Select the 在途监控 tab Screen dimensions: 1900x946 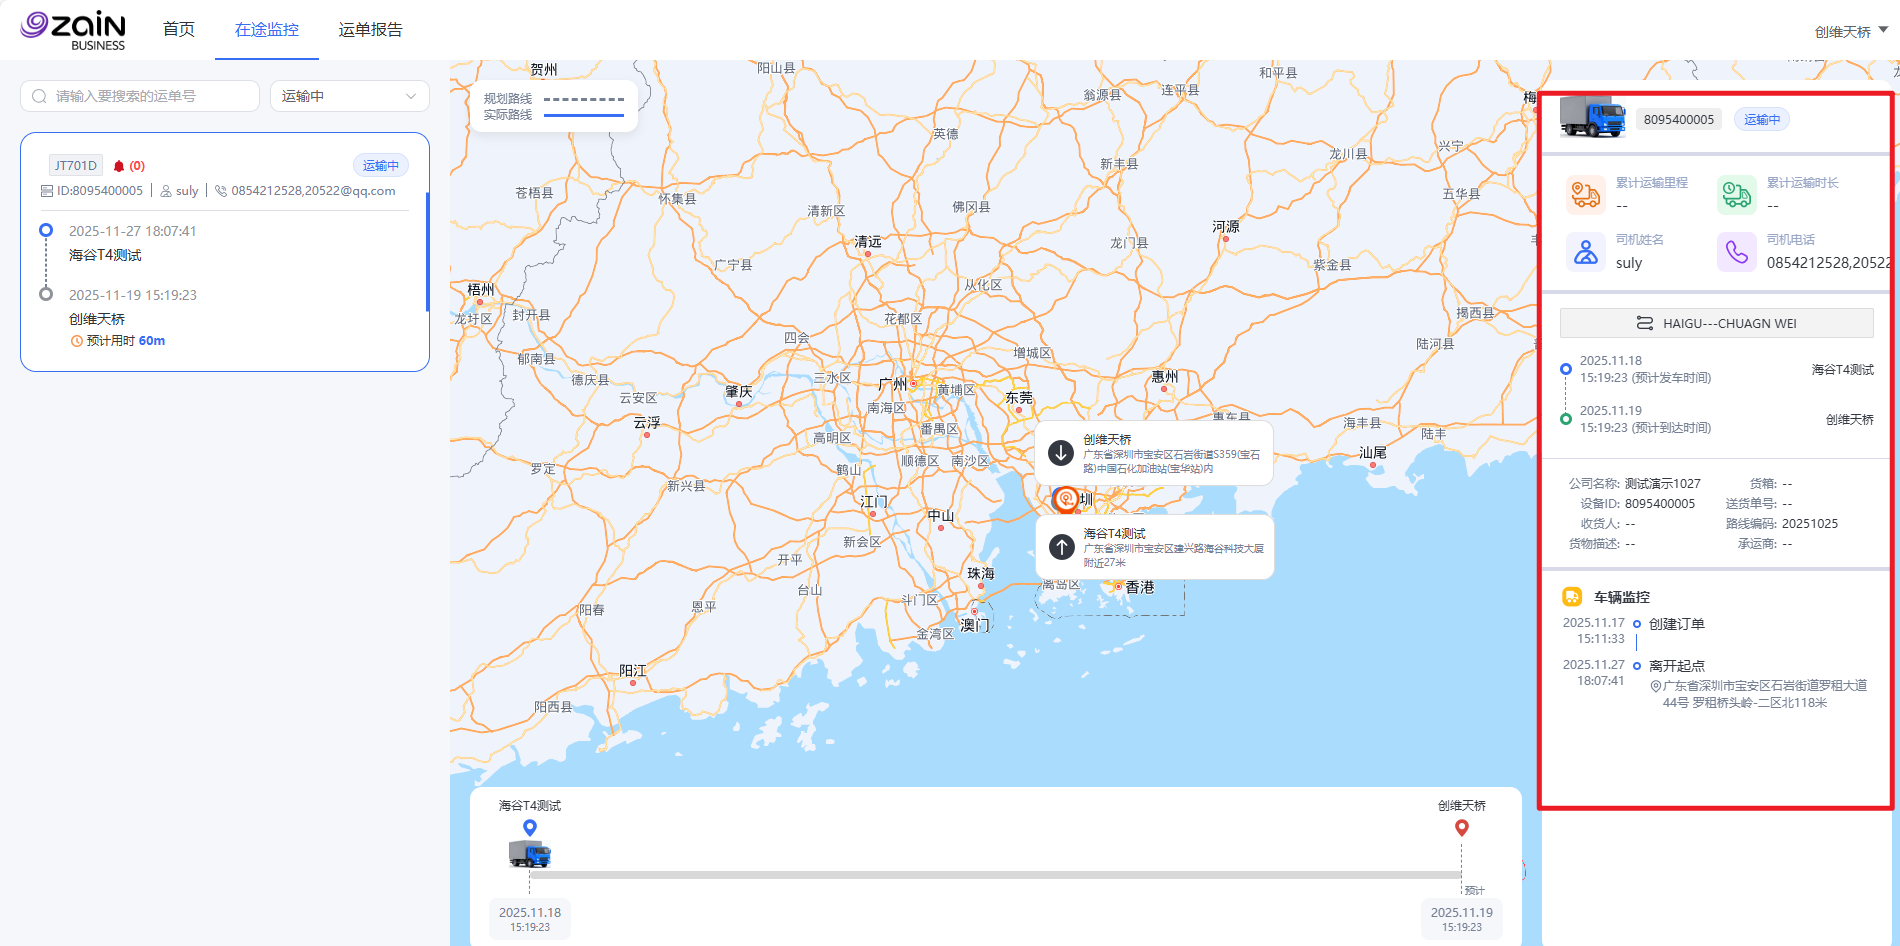pyautogui.click(x=266, y=30)
